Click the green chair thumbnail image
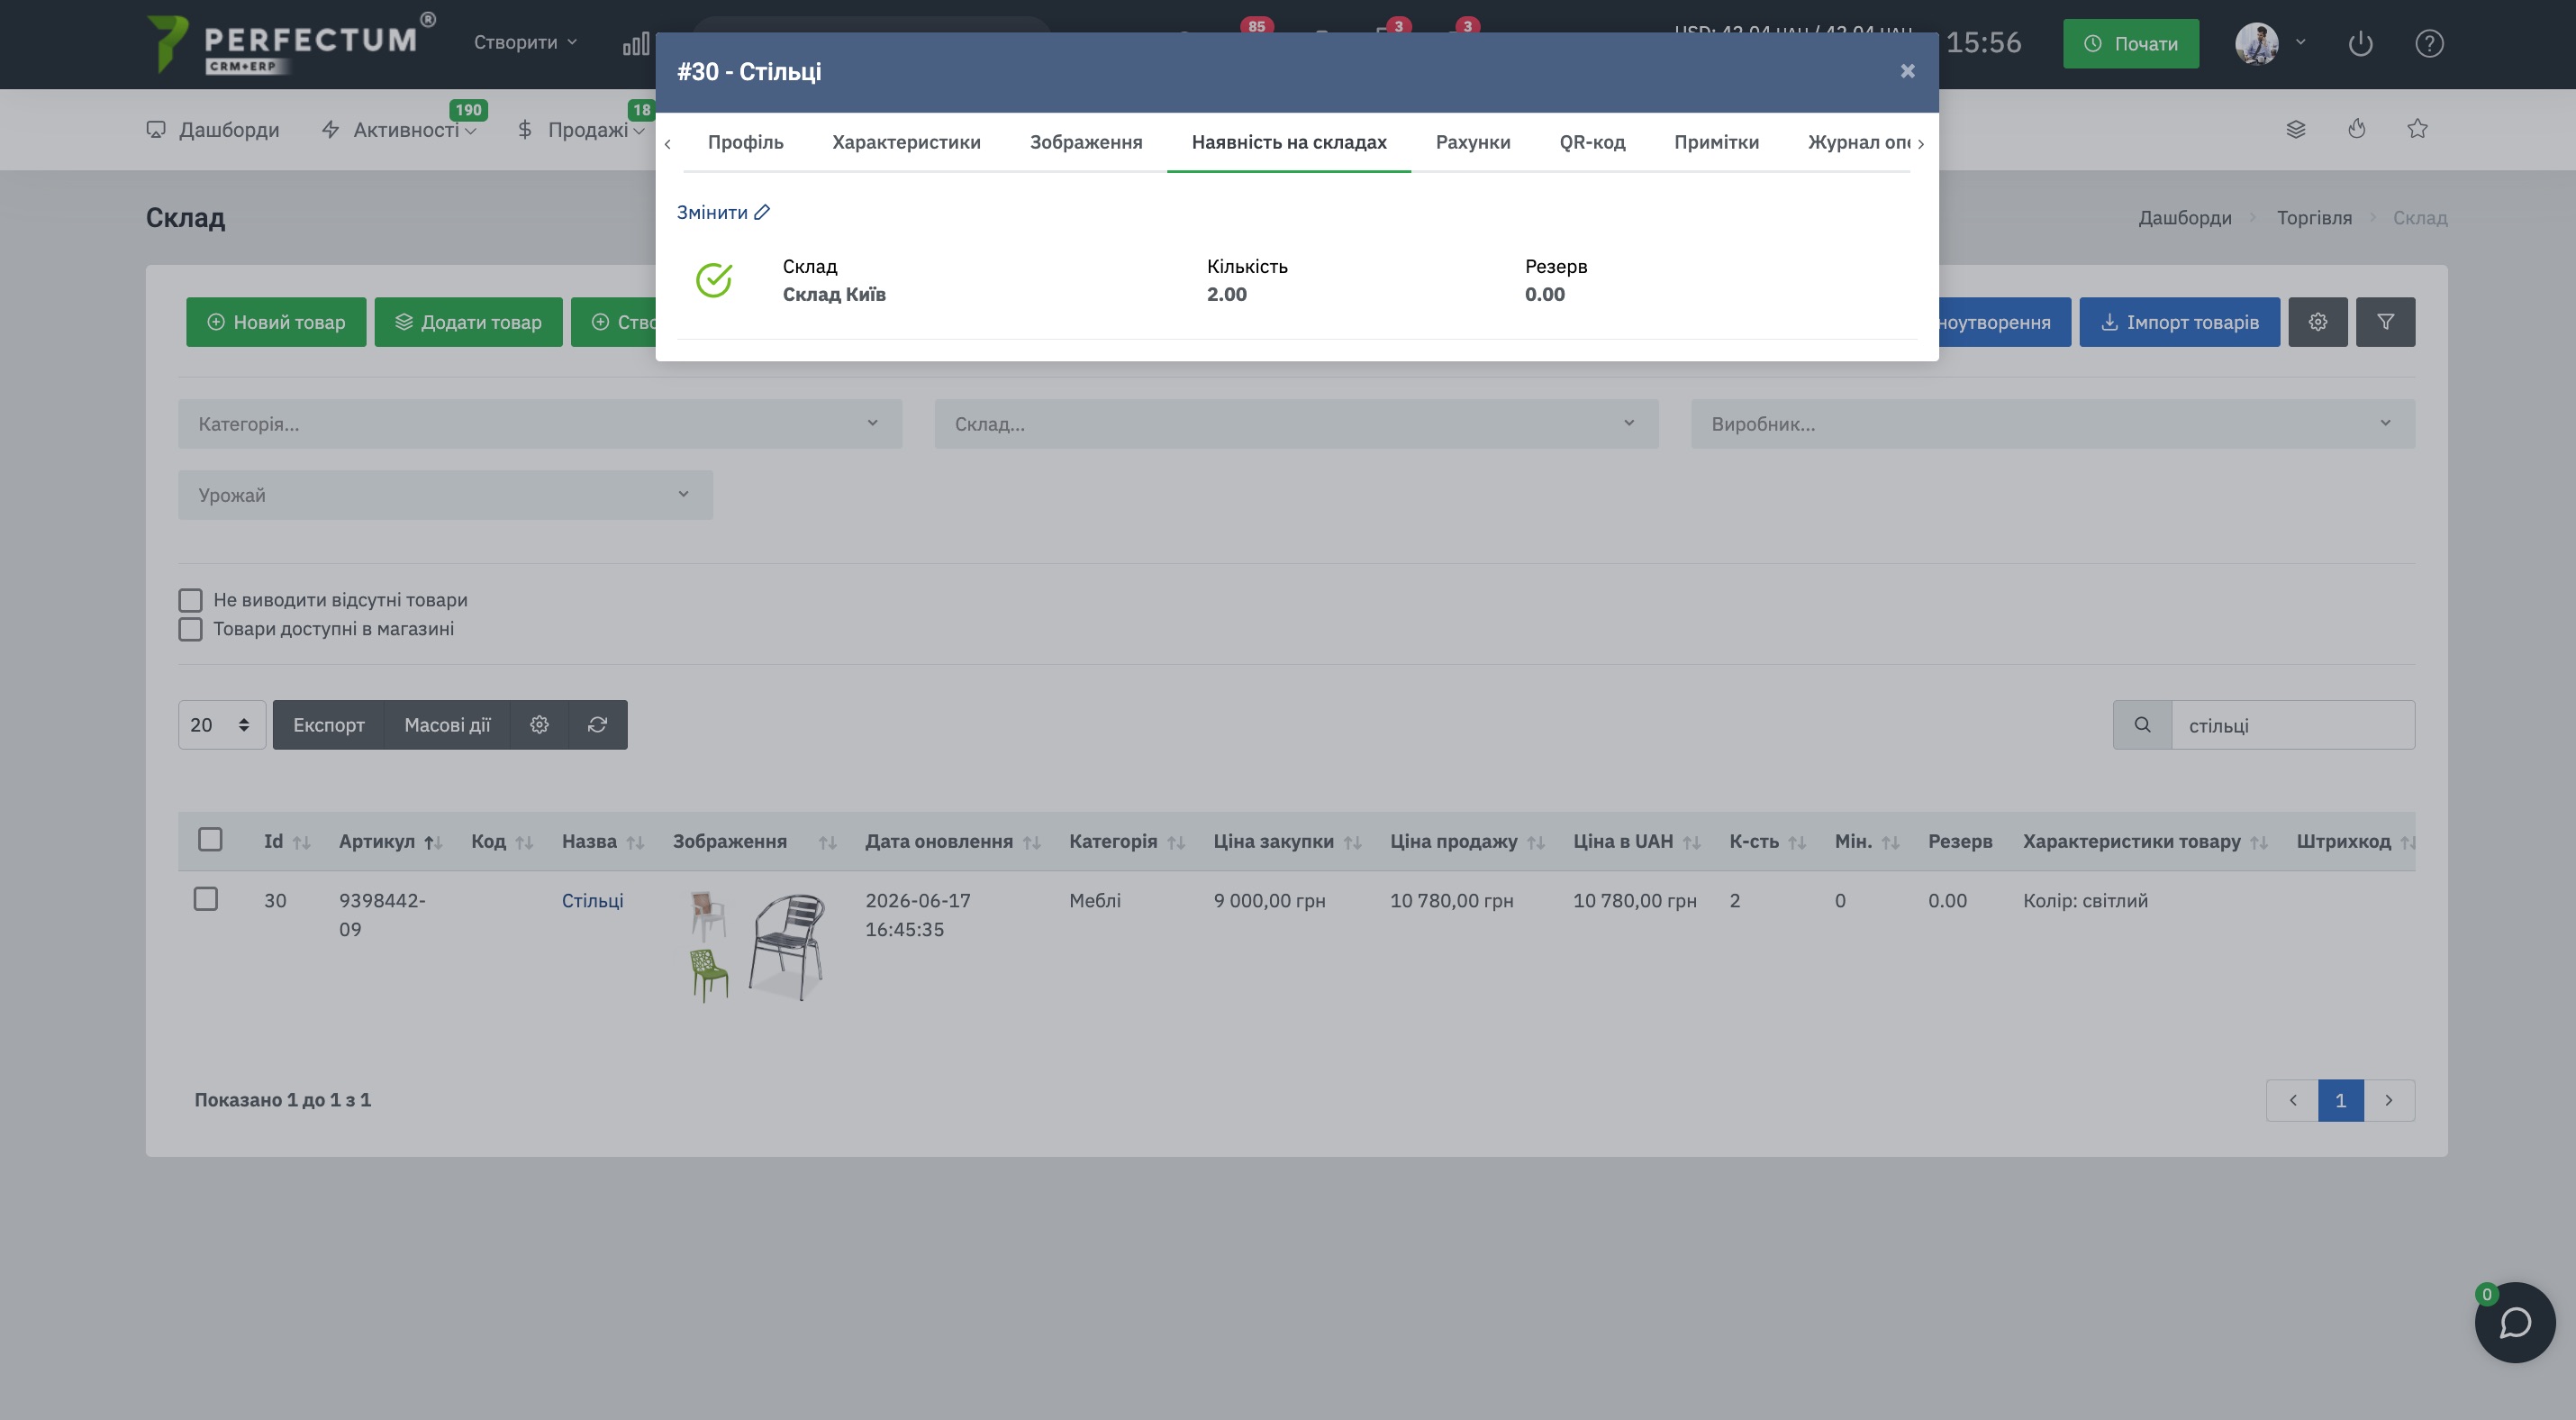This screenshot has height=1420, width=2576. (708, 975)
